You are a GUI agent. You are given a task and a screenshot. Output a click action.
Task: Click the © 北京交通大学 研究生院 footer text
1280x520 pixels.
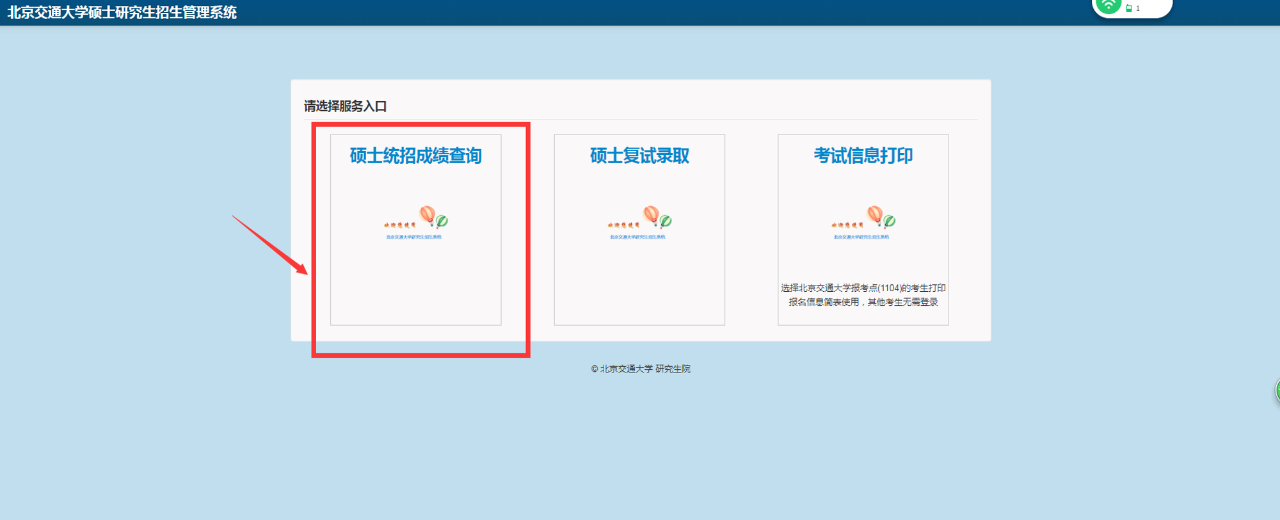(x=640, y=369)
